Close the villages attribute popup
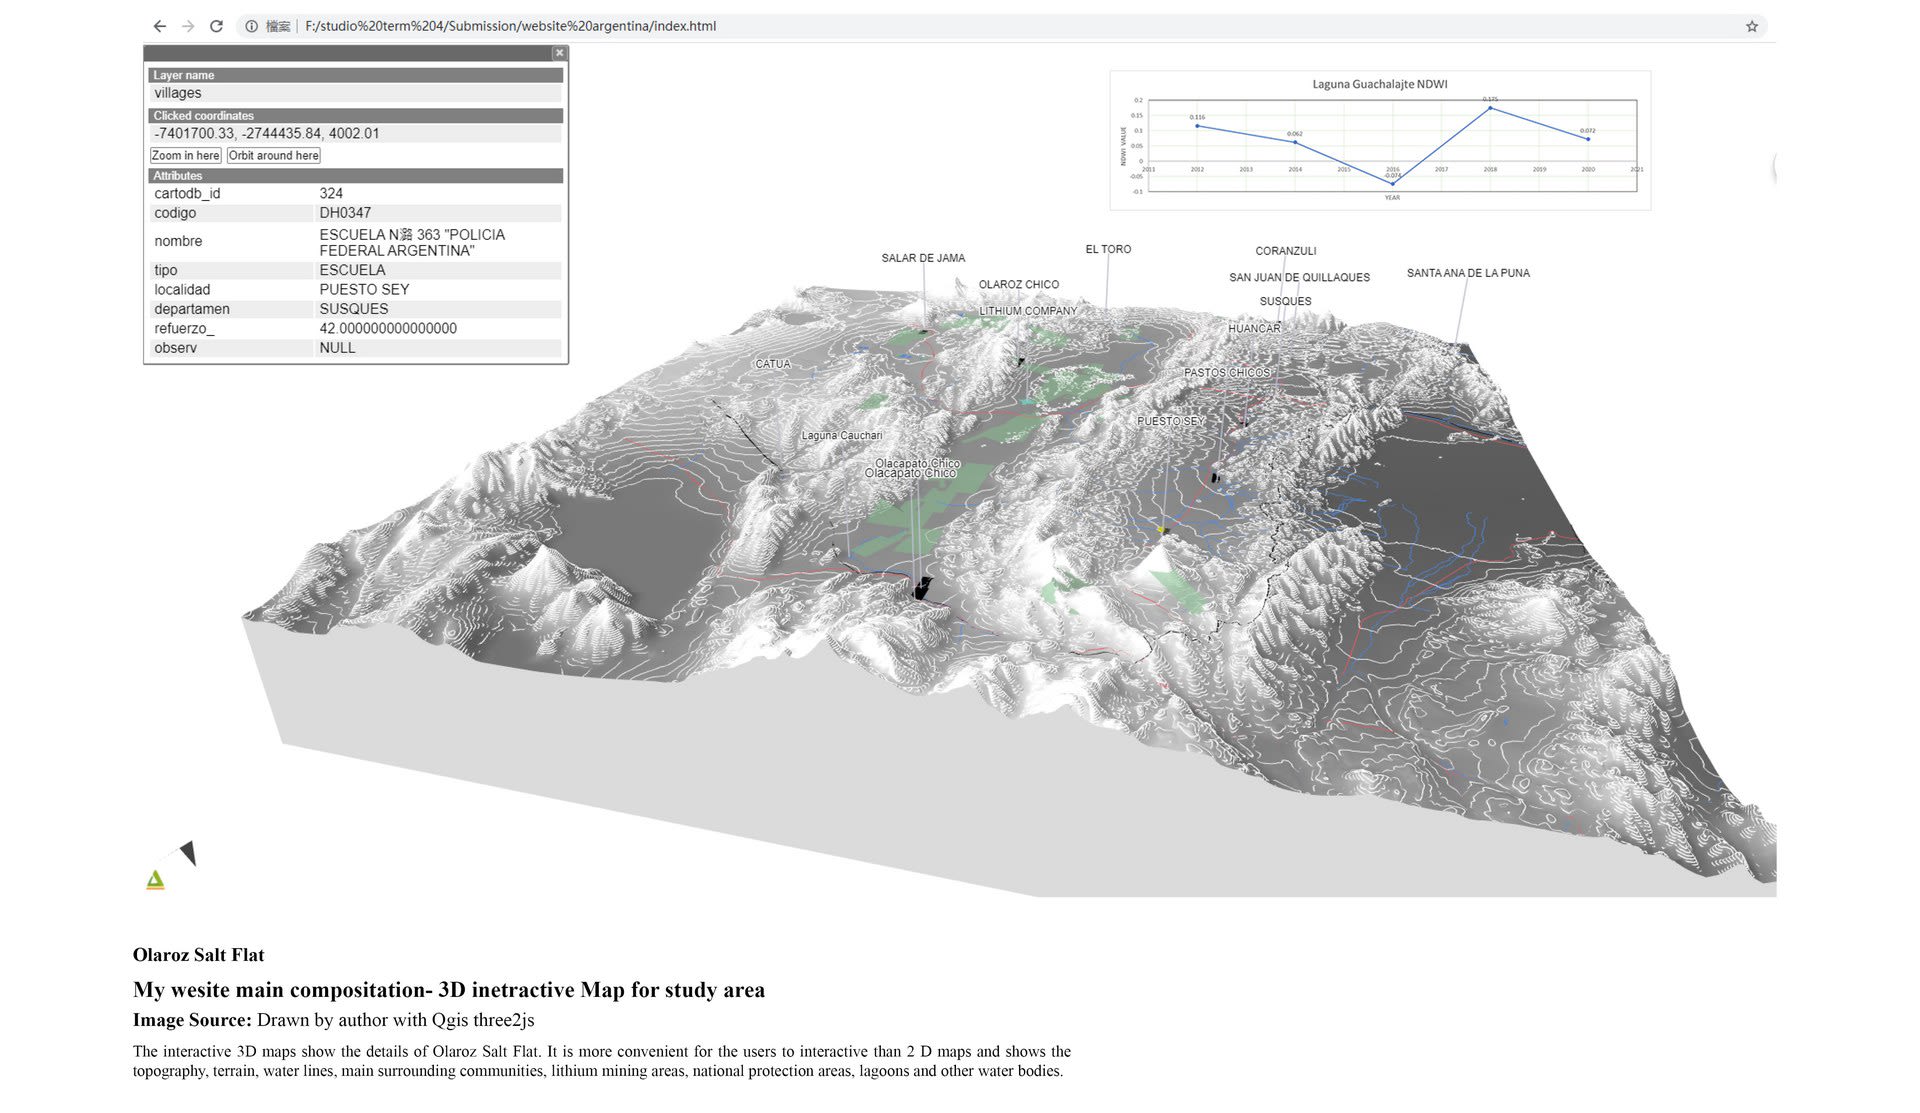 pos(559,53)
